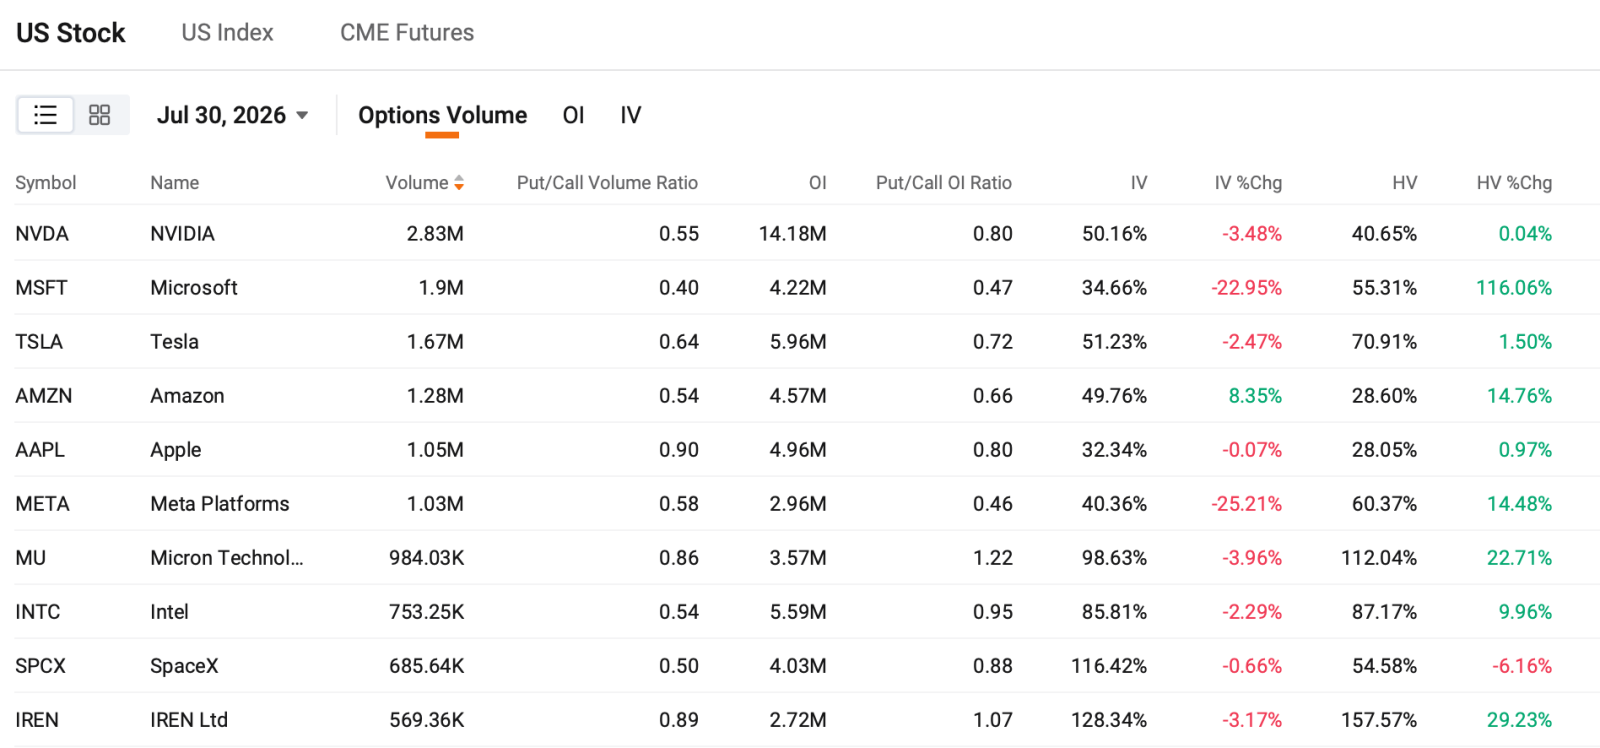Click Microsoft's 116.06% HV change
This screenshot has width=1600, height=748.
pyautogui.click(x=1514, y=288)
